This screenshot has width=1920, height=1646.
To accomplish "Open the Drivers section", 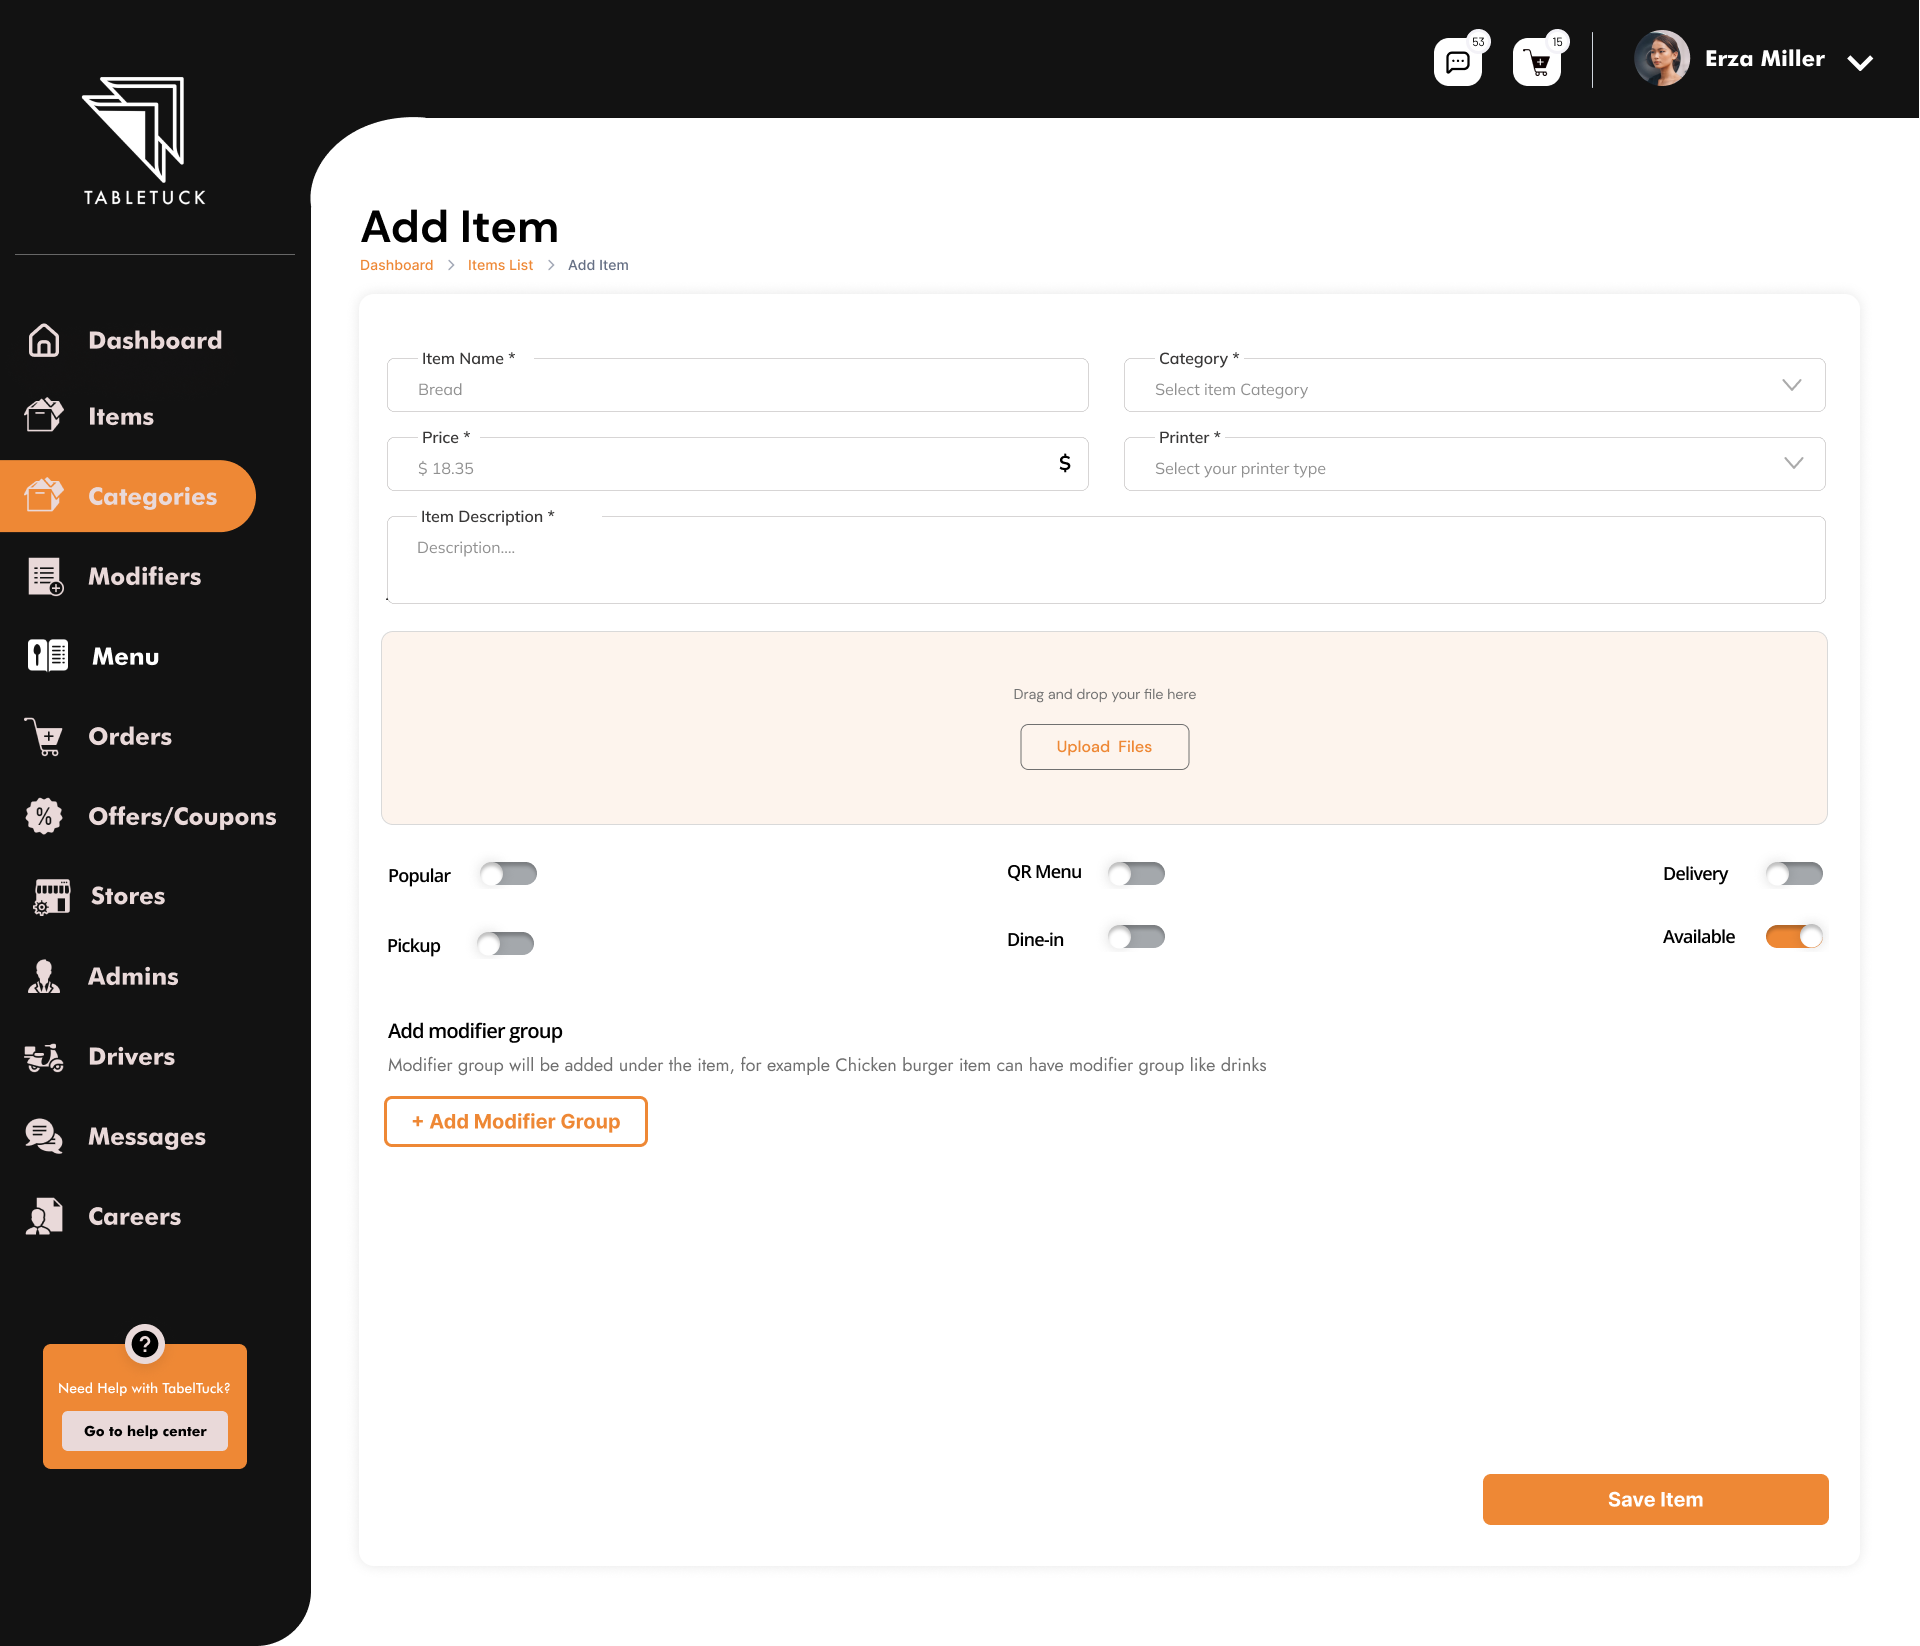I will 130,1056.
